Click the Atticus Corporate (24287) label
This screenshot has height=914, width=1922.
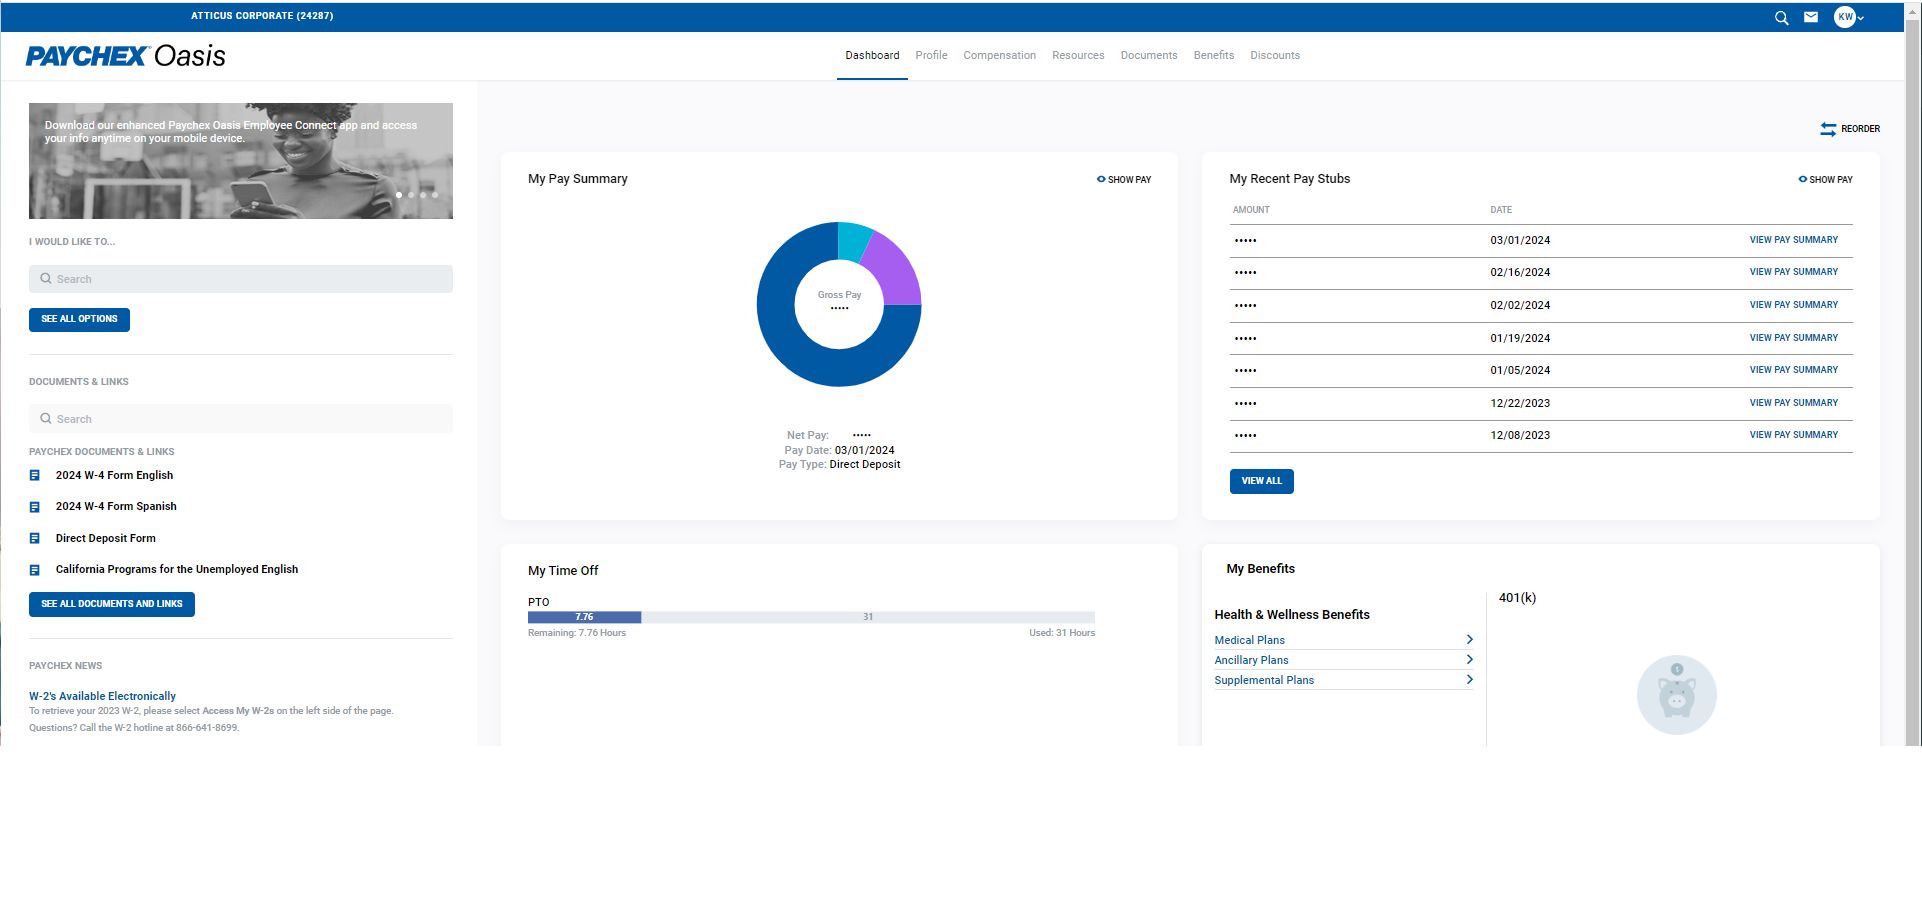pos(262,16)
